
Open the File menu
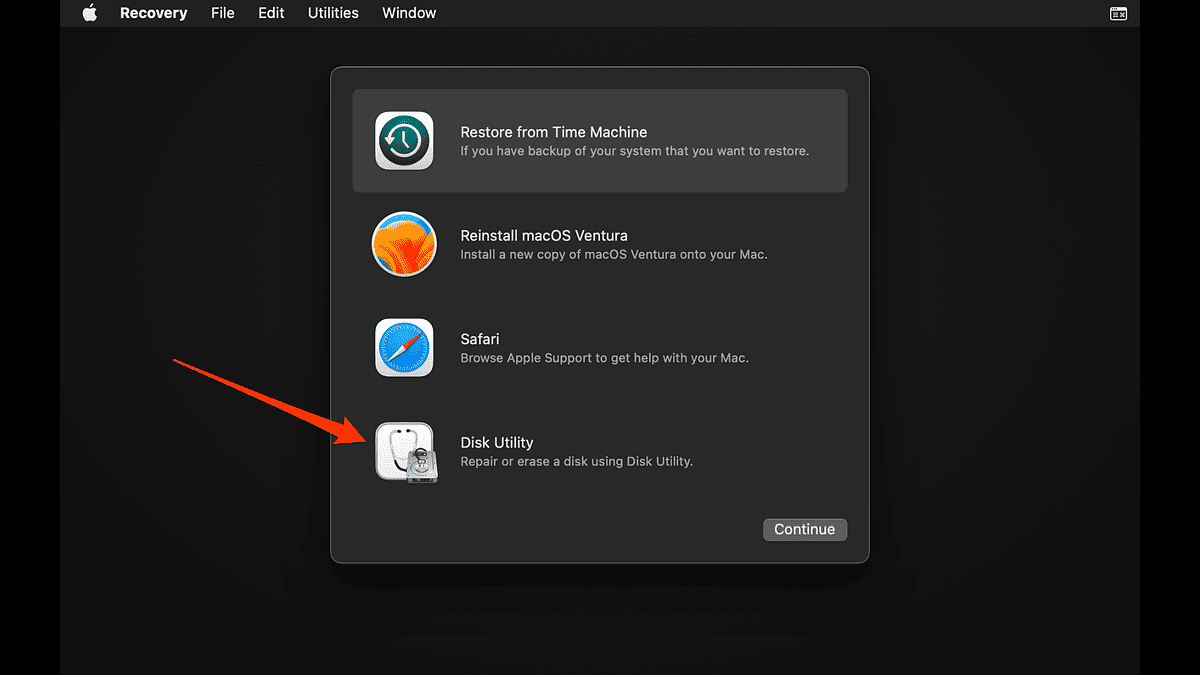(x=222, y=13)
